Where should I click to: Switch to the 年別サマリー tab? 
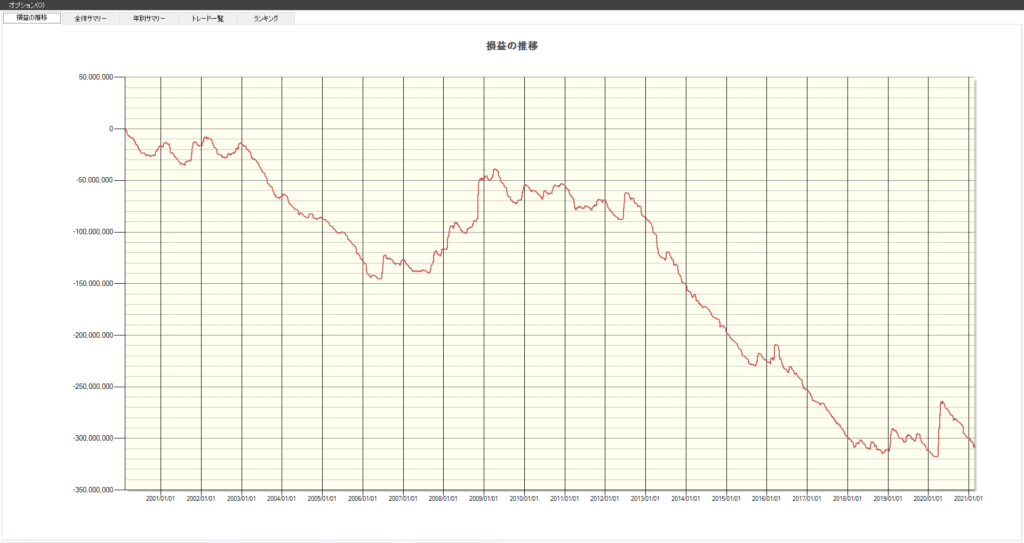pos(149,18)
